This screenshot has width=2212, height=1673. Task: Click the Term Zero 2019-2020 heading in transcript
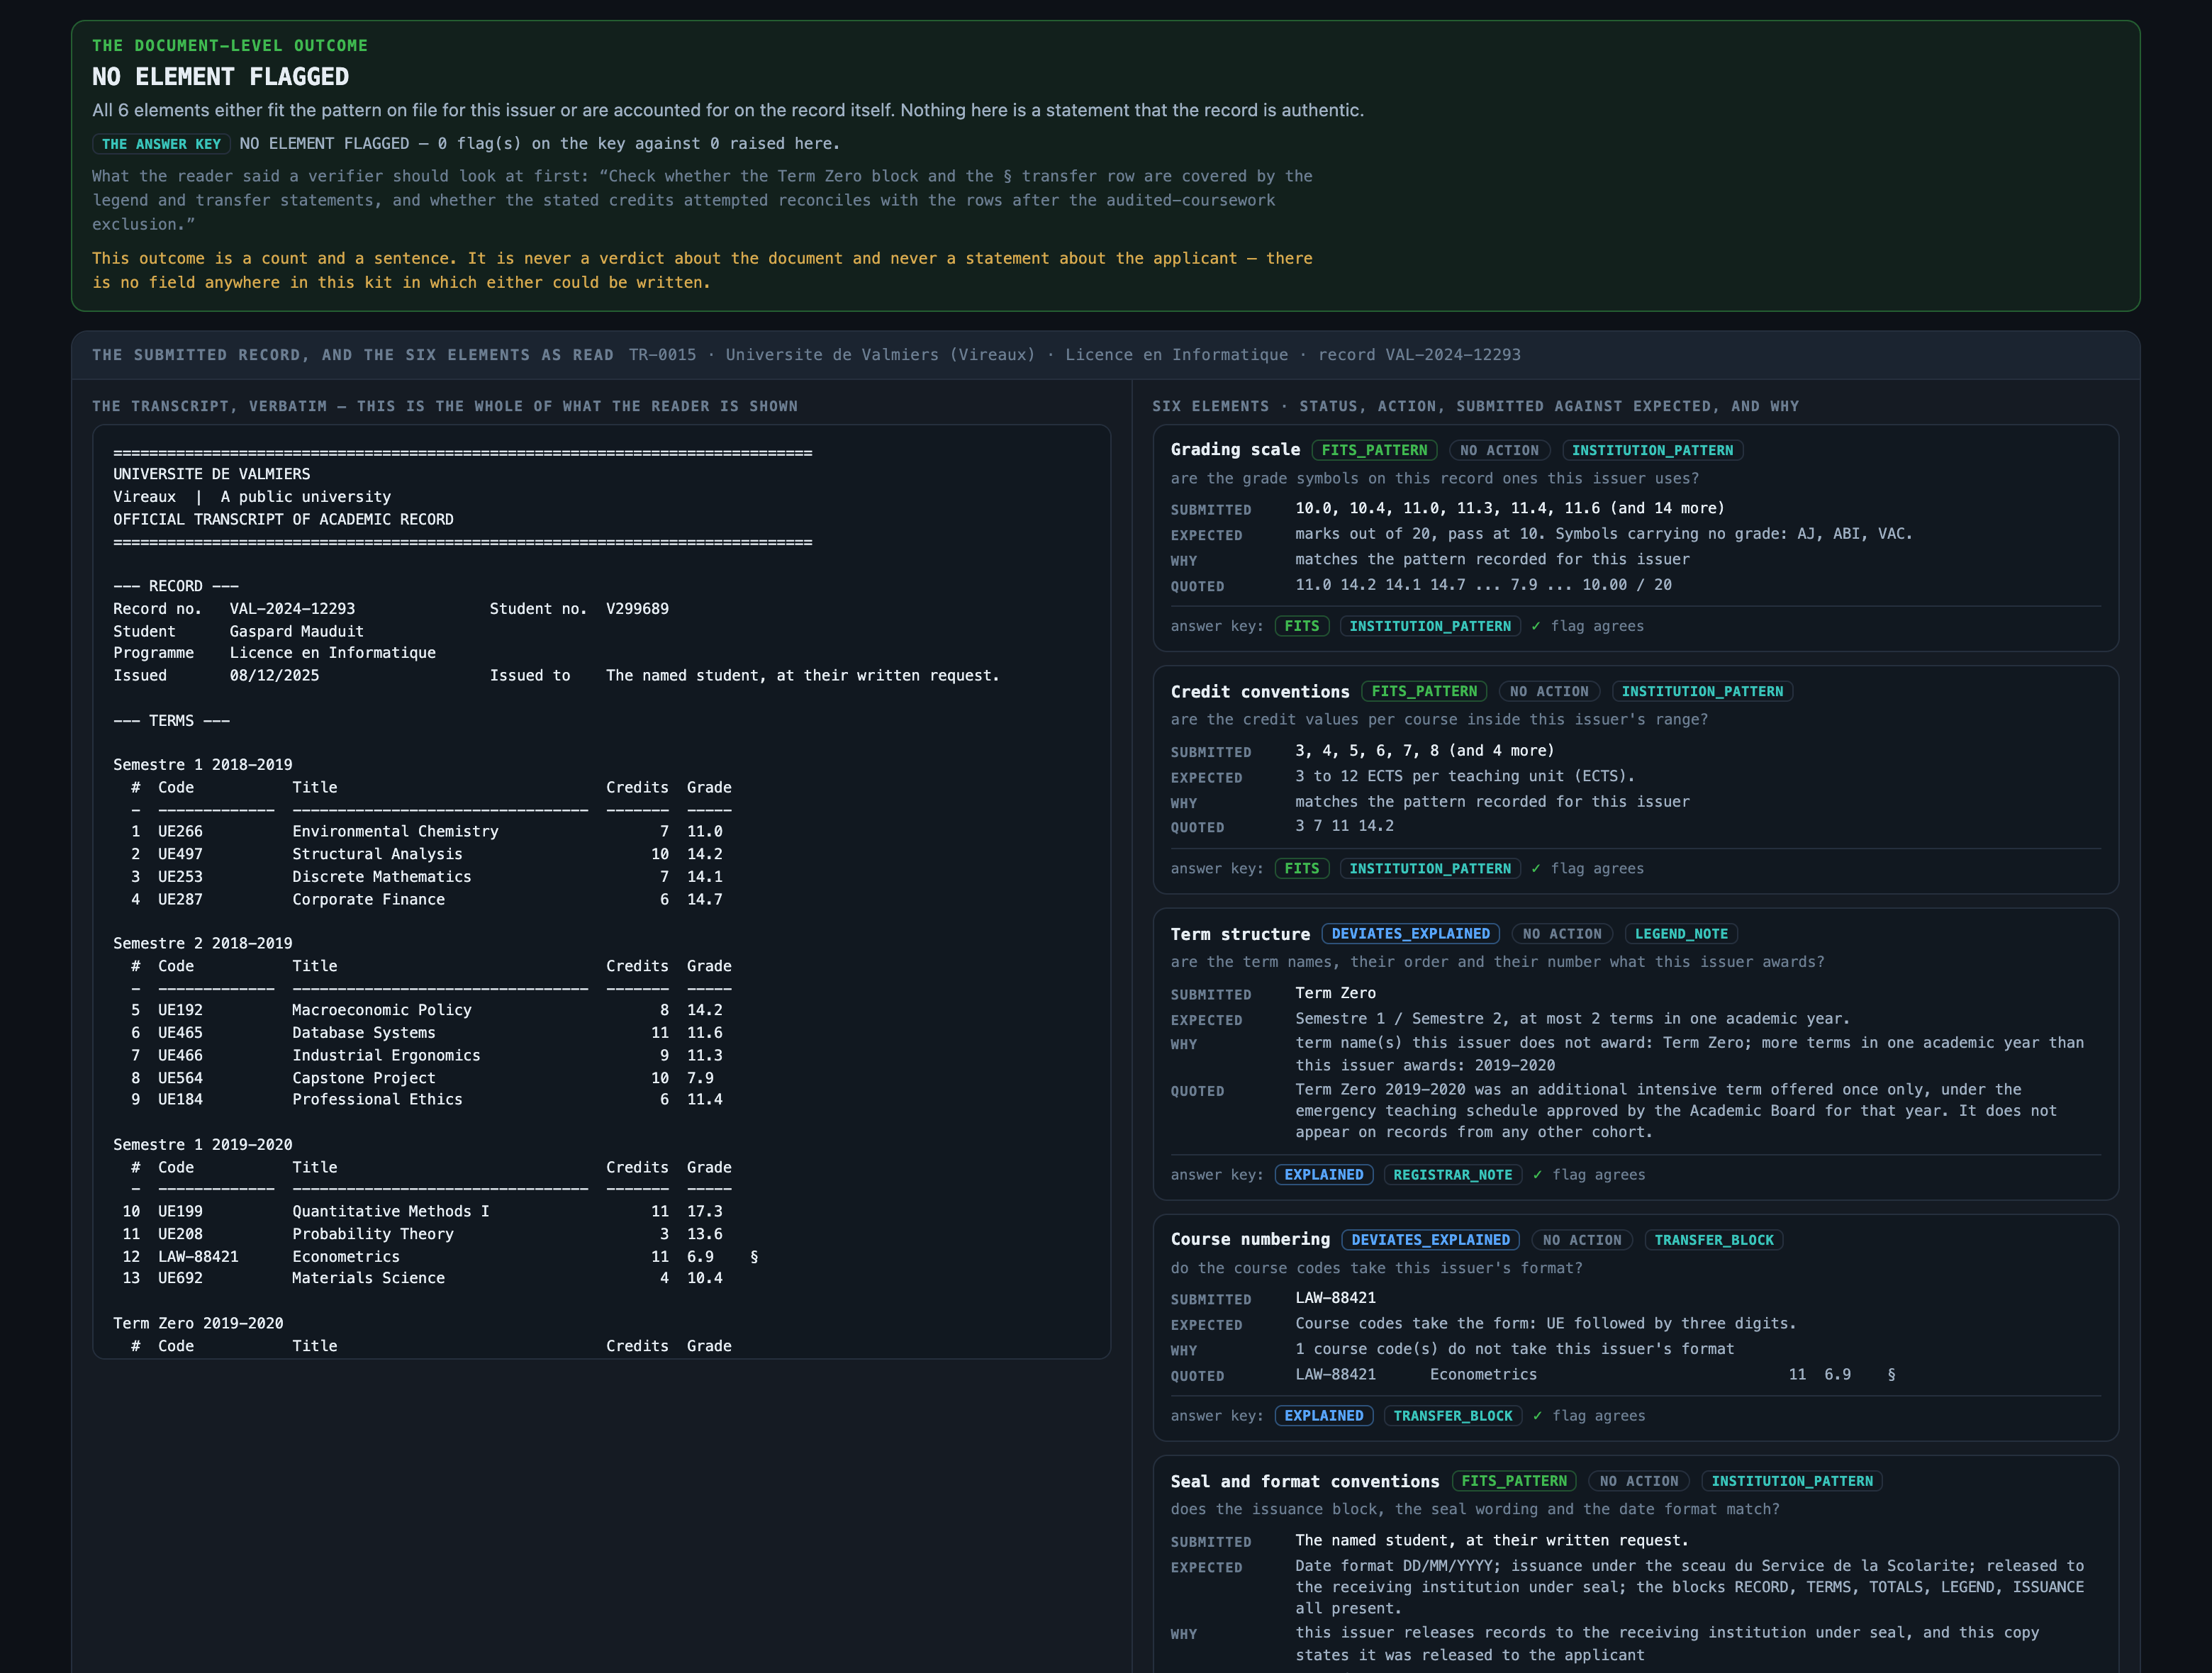point(198,1323)
